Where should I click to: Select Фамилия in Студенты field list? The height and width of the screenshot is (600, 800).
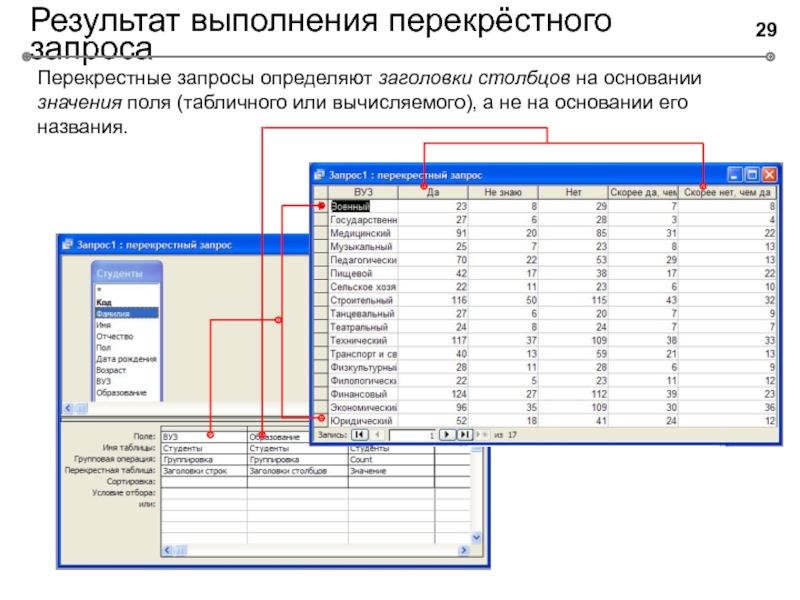pyautogui.click(x=127, y=313)
